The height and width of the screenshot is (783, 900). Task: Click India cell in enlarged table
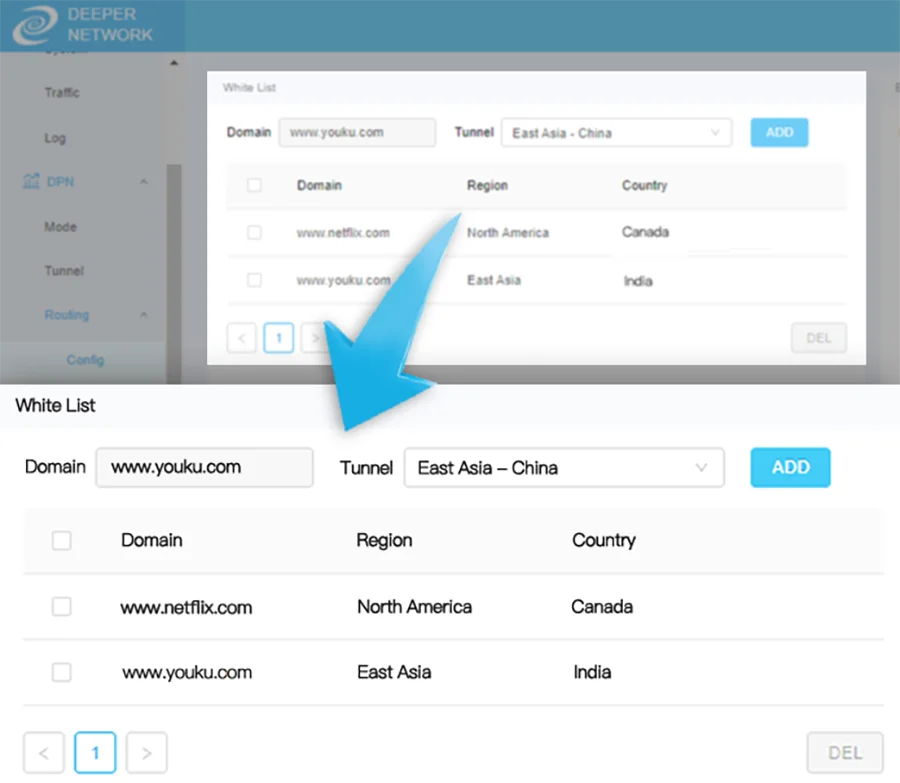pos(592,672)
